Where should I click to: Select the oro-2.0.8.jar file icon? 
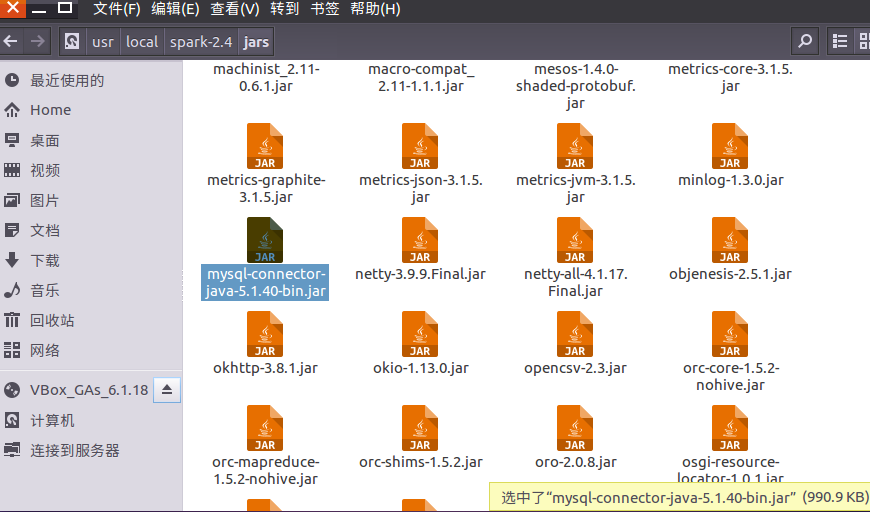point(575,428)
